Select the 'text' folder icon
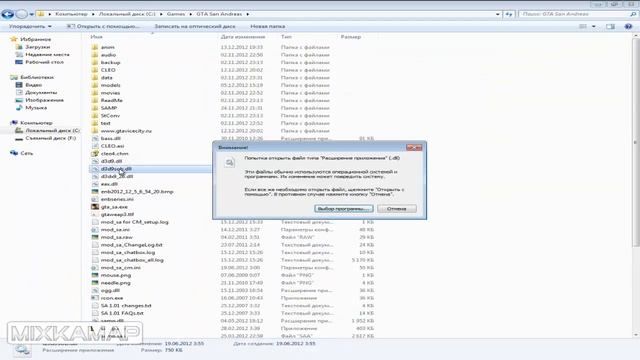The height and width of the screenshot is (360, 640). [x=95, y=123]
